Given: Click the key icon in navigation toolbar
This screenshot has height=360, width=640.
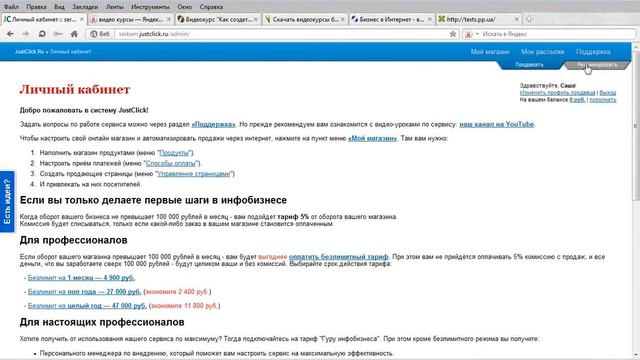Looking at the screenshot, I should (58, 34).
